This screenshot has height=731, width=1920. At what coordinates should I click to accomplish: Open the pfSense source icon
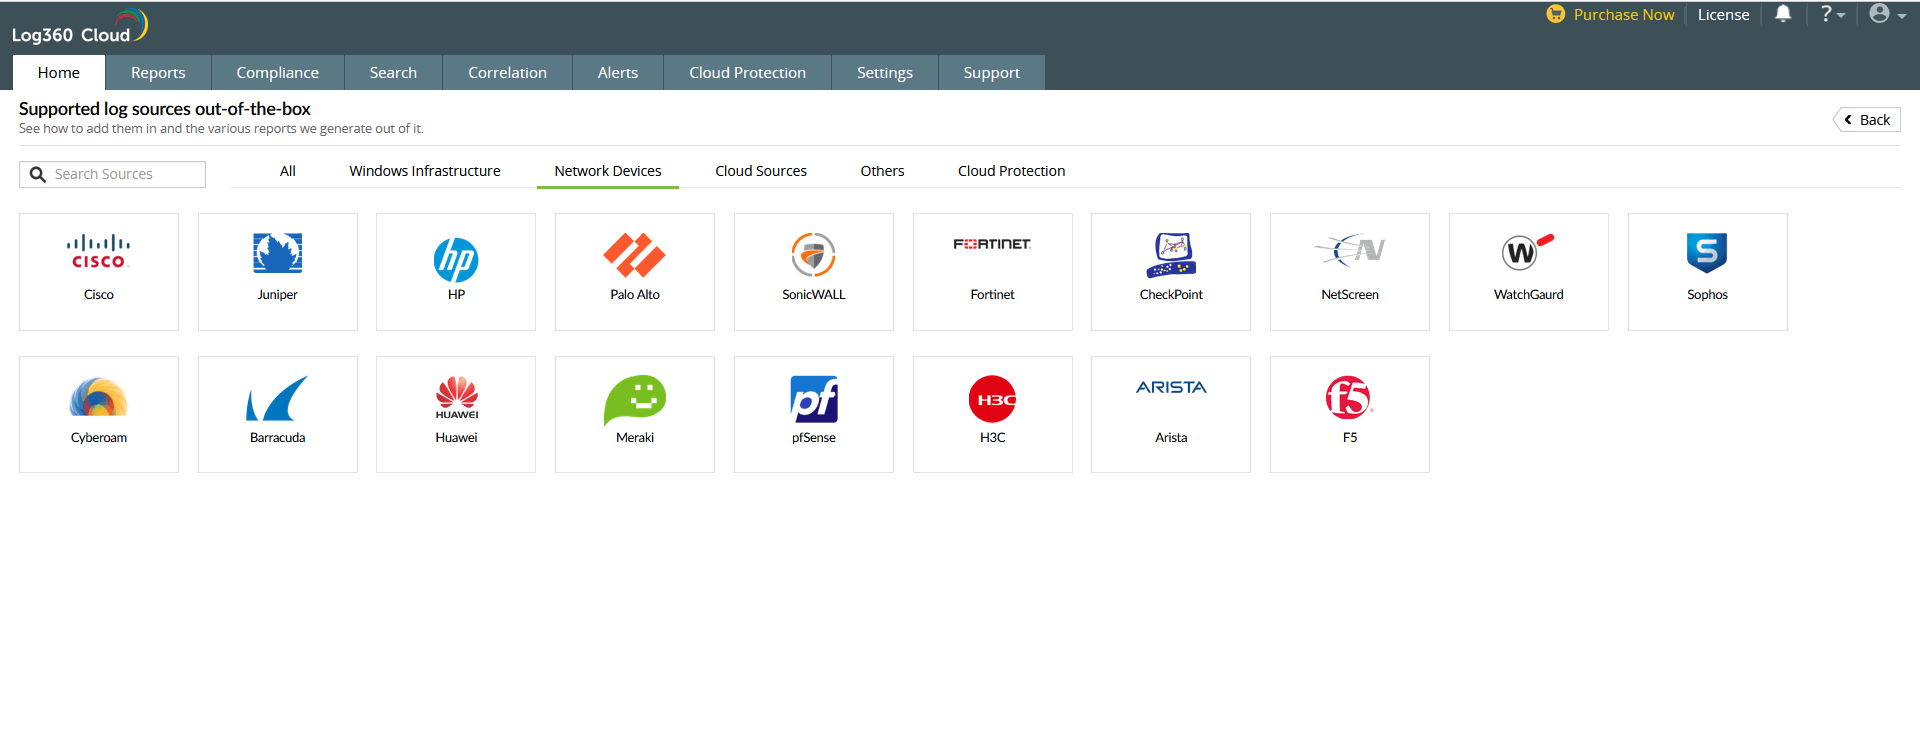813,399
